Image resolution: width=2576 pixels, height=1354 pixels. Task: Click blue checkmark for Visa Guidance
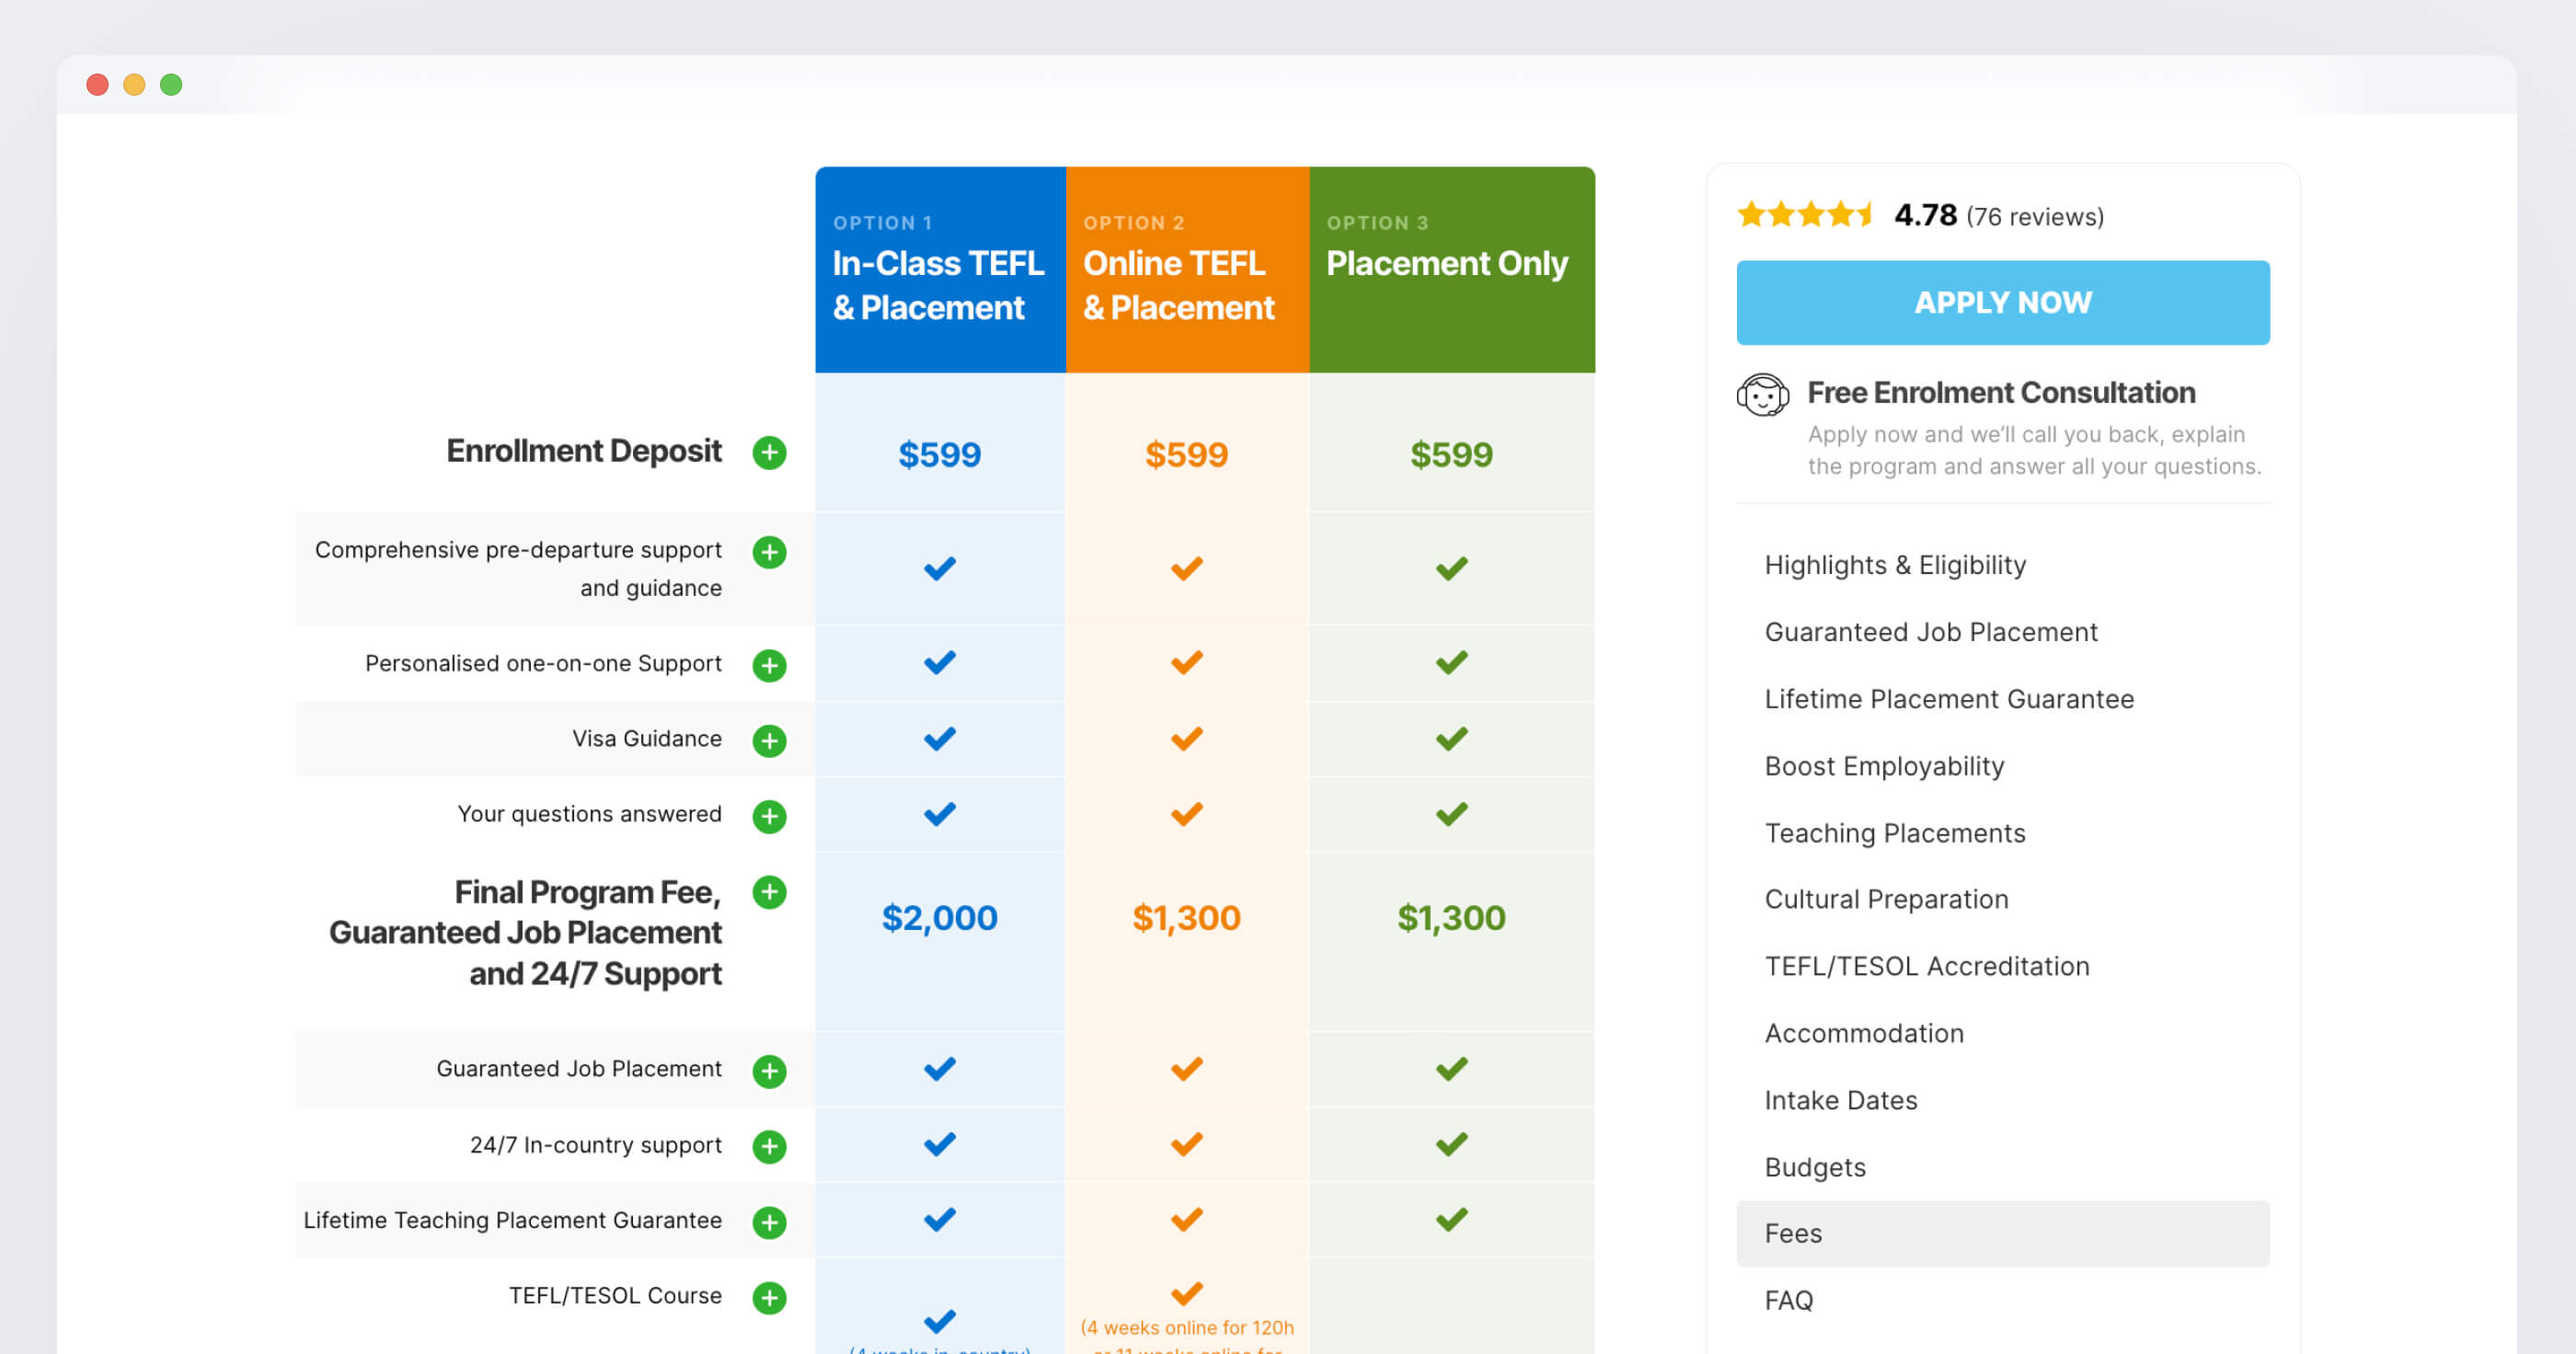939,739
